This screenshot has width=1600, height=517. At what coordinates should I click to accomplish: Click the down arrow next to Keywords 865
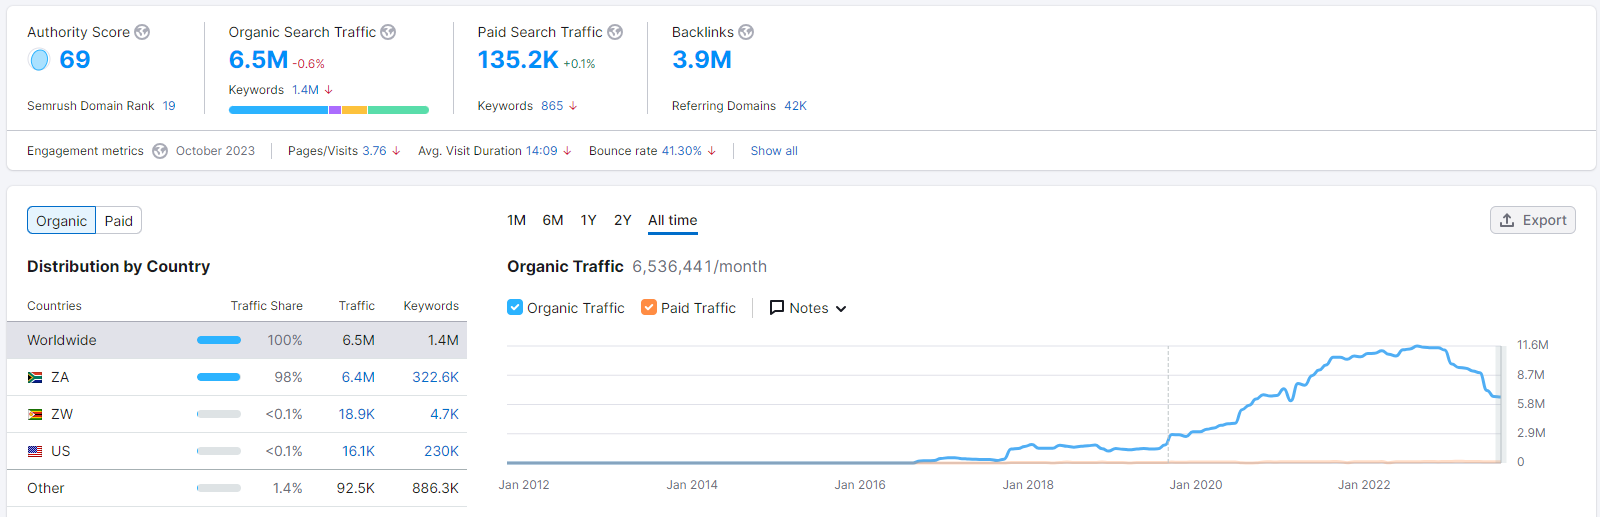pos(573,106)
